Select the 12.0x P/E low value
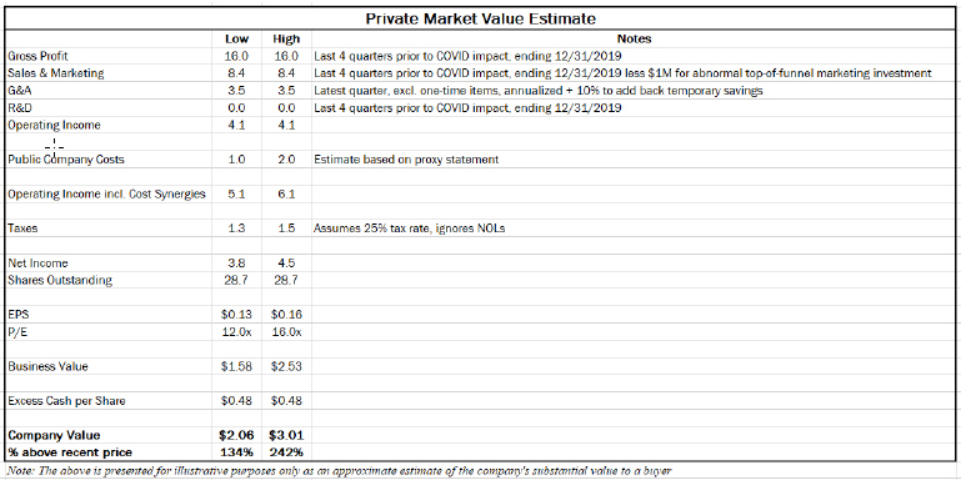Viewport: 962px width, 485px height. [x=235, y=332]
